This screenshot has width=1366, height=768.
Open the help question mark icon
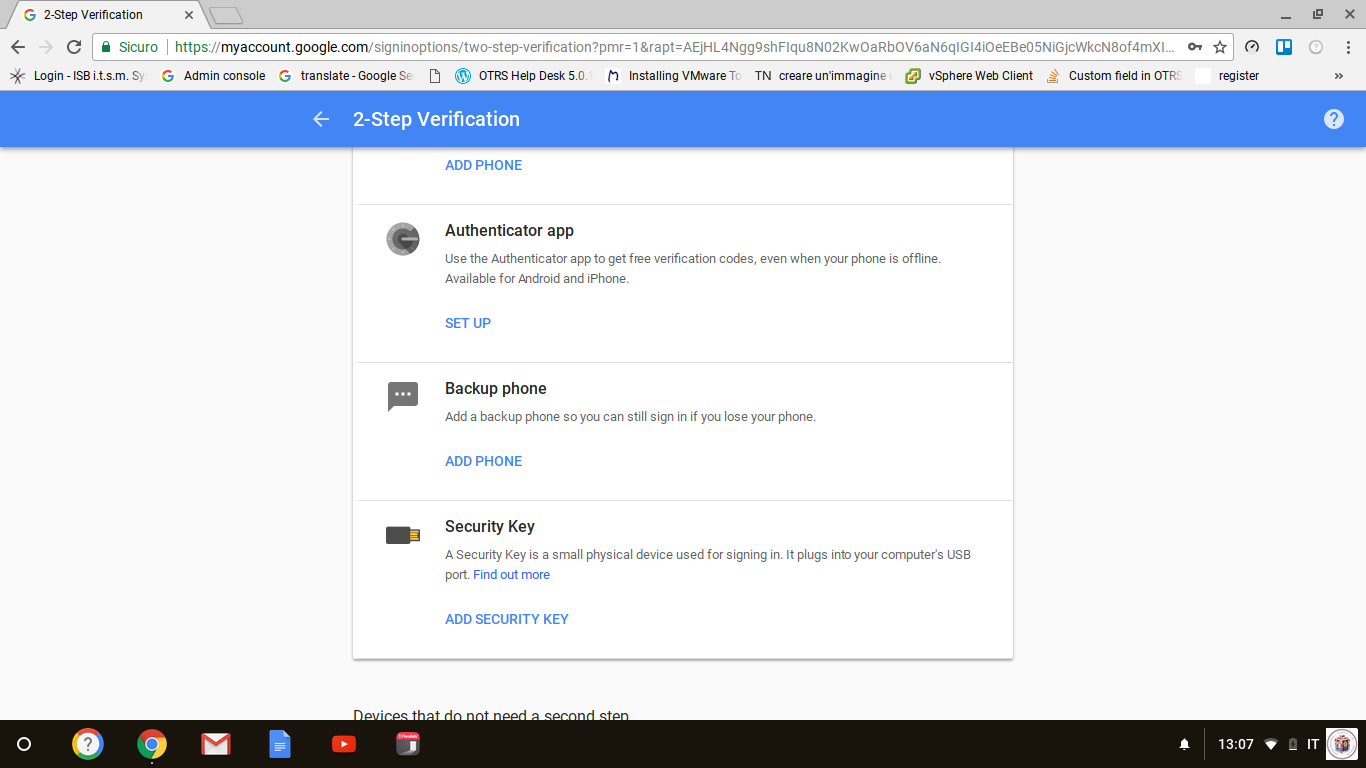tap(1333, 119)
